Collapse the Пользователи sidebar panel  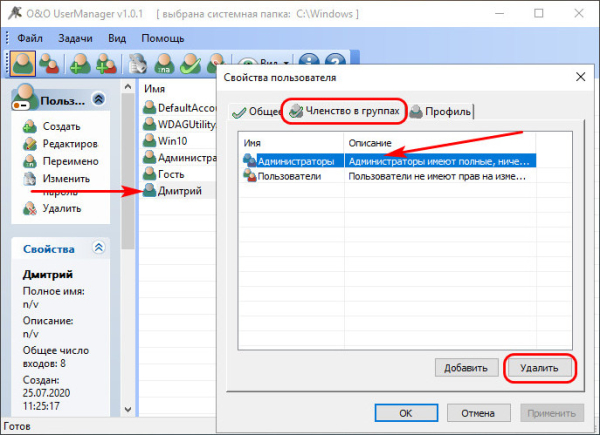pos(98,99)
